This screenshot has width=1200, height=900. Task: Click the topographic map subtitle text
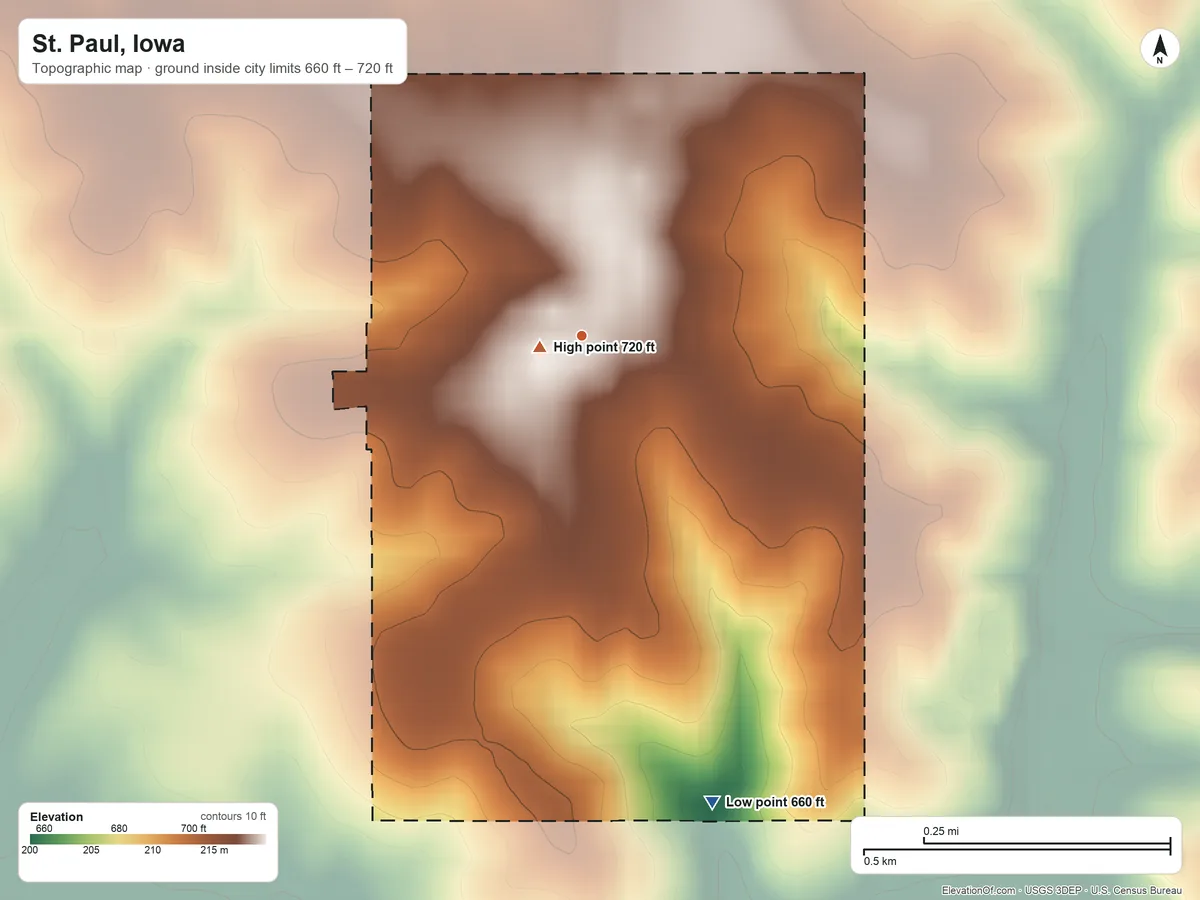212,70
